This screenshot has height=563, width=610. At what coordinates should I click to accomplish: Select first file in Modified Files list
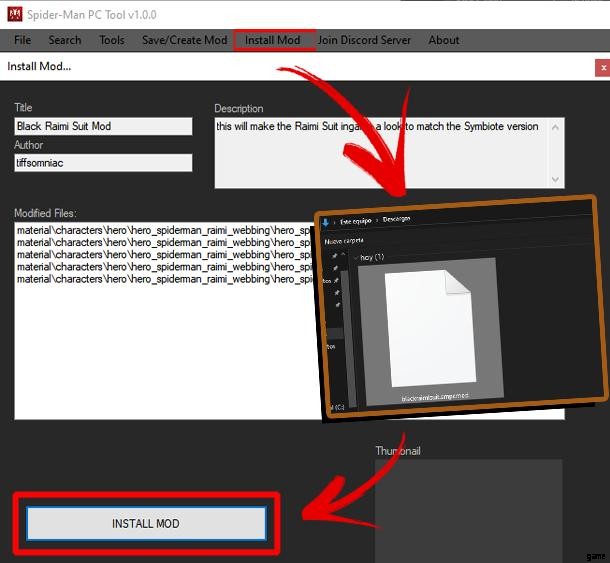click(x=165, y=230)
